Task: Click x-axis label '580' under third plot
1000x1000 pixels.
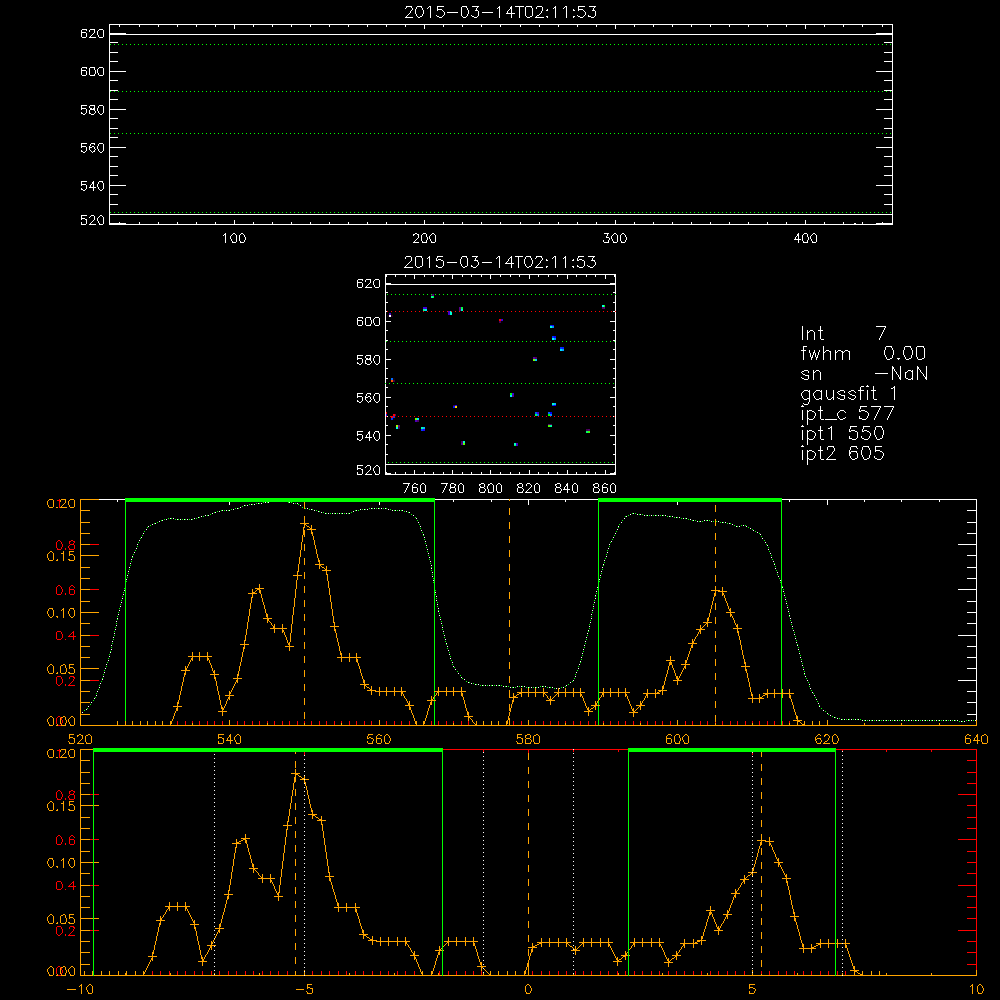Action: pyautogui.click(x=528, y=739)
